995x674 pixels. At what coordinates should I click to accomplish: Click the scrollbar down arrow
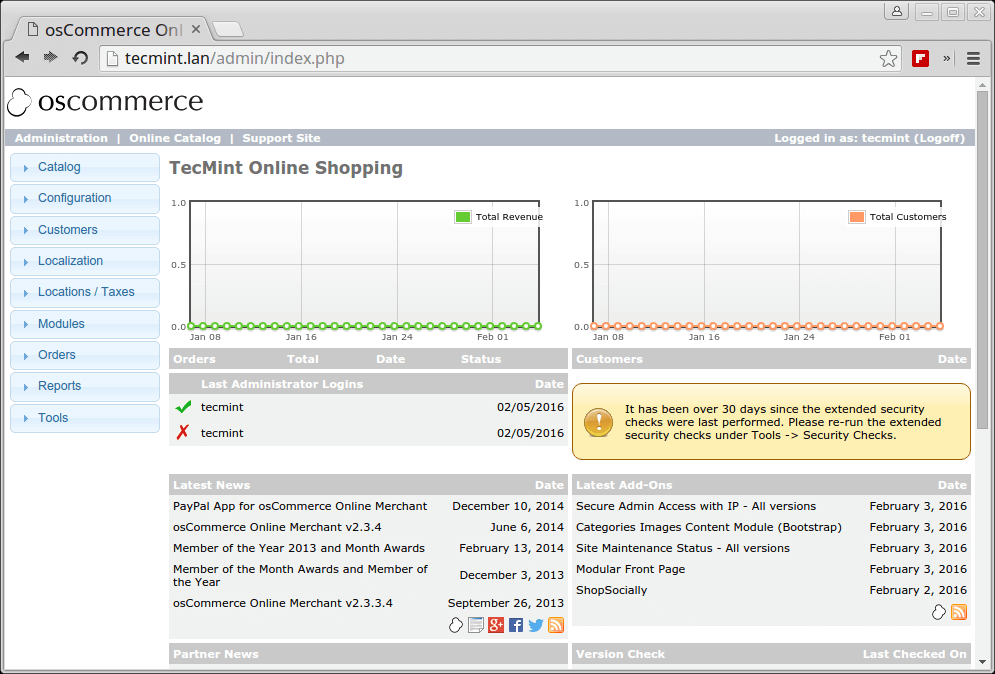point(982,662)
